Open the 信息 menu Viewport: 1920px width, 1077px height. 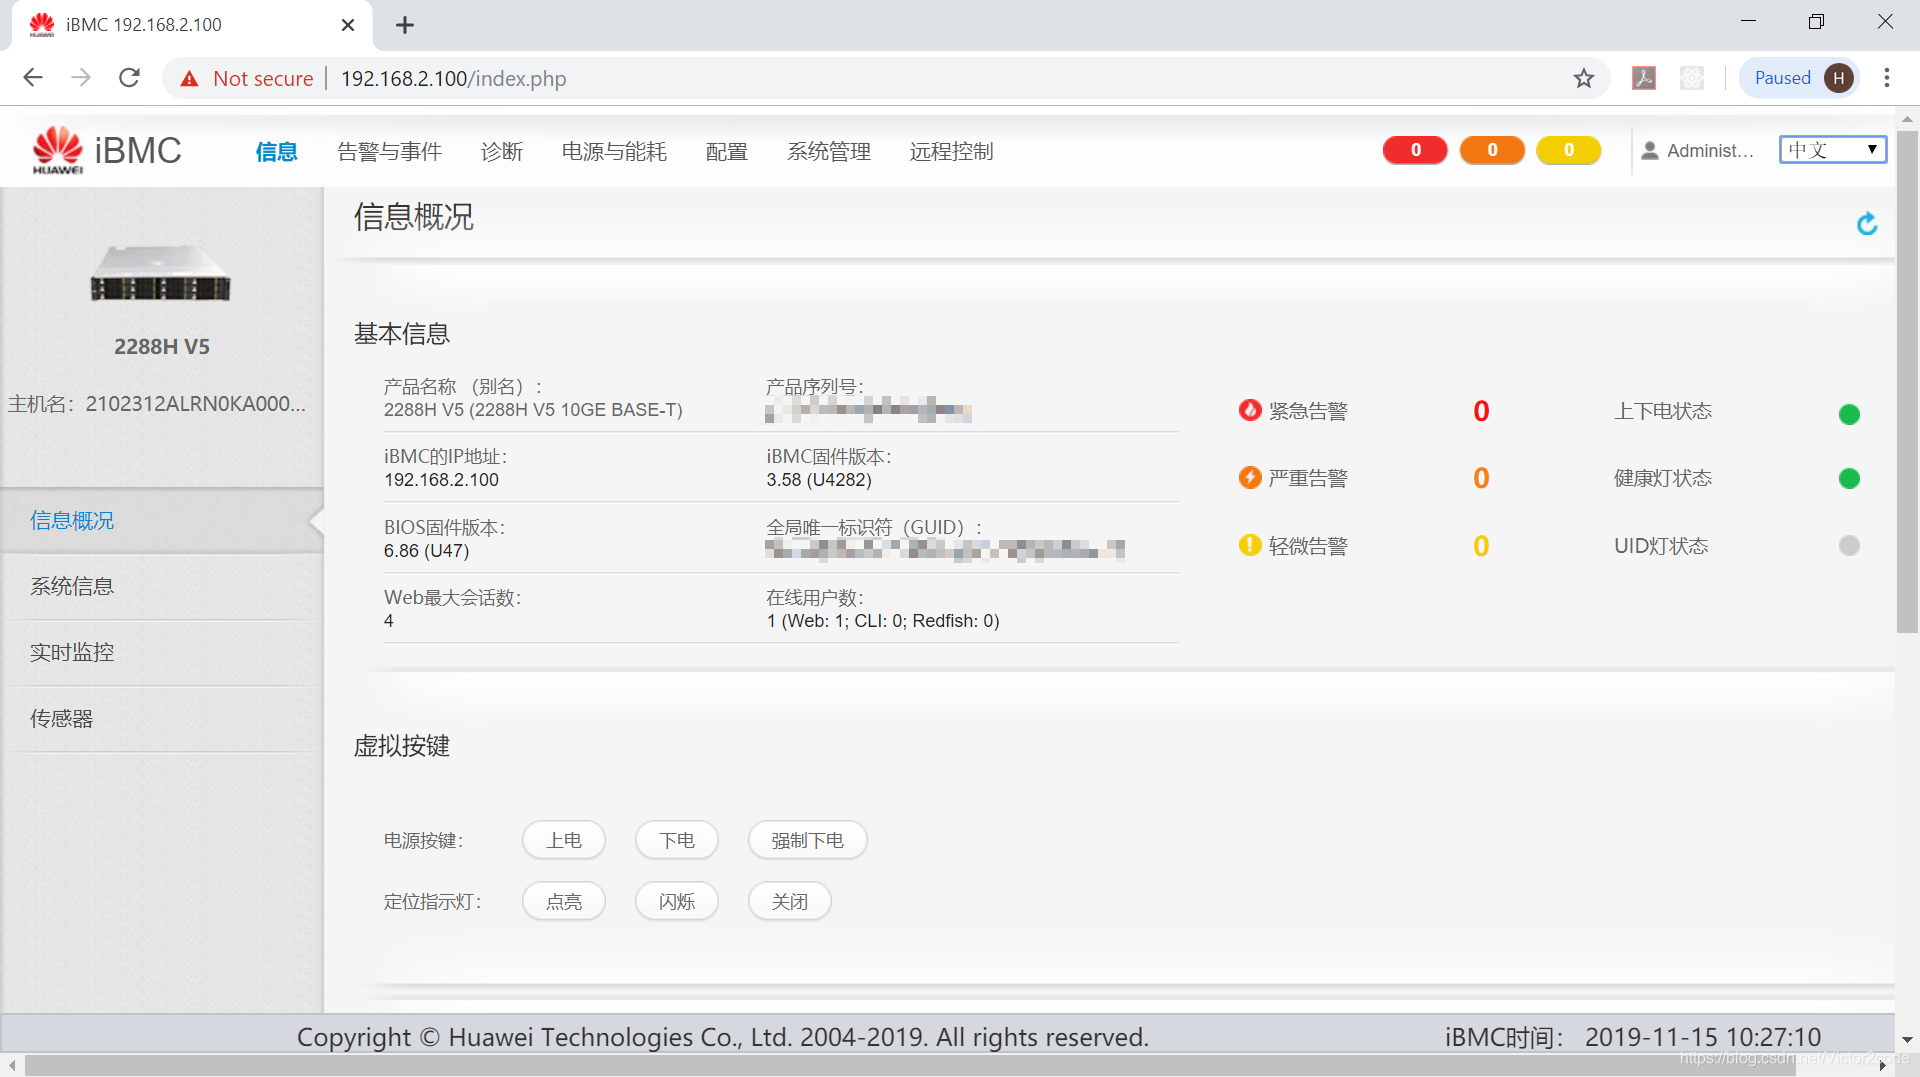point(276,151)
